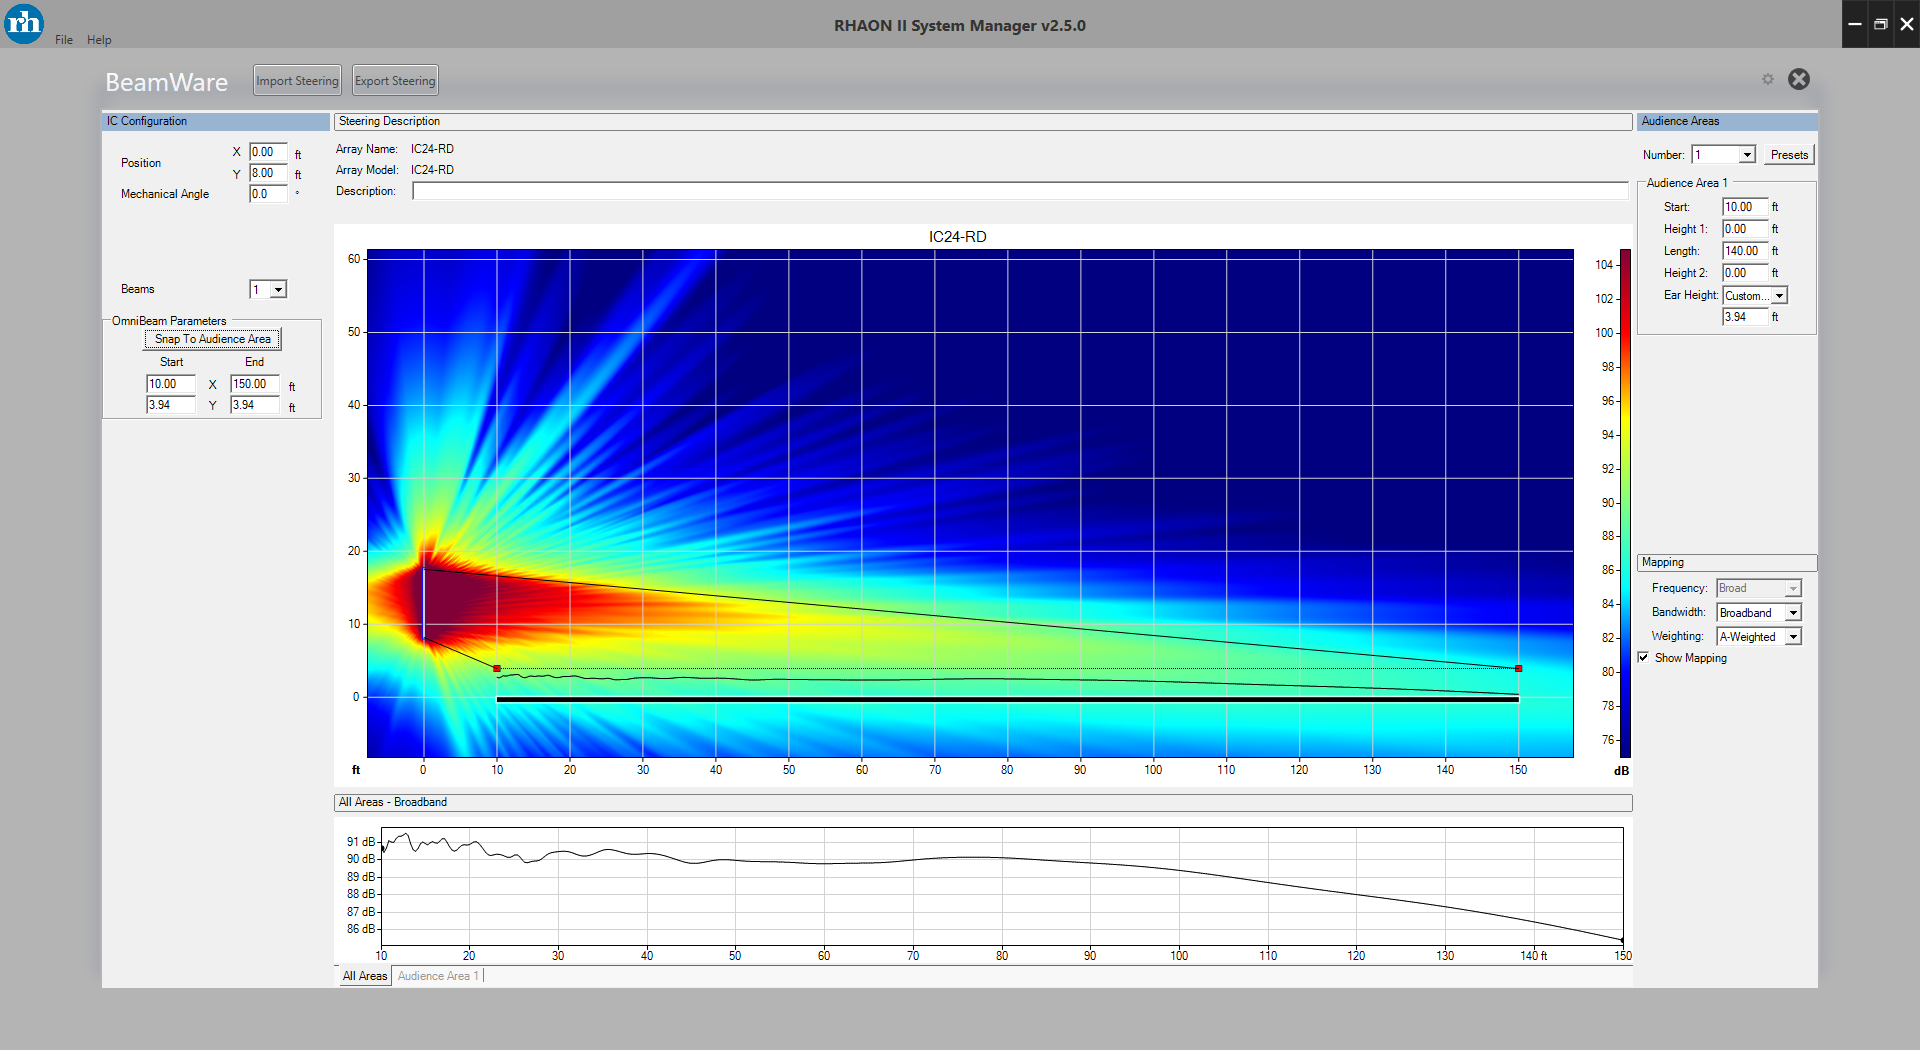Restore the RHAON window size
The image size is (1920, 1050).
(1880, 24)
